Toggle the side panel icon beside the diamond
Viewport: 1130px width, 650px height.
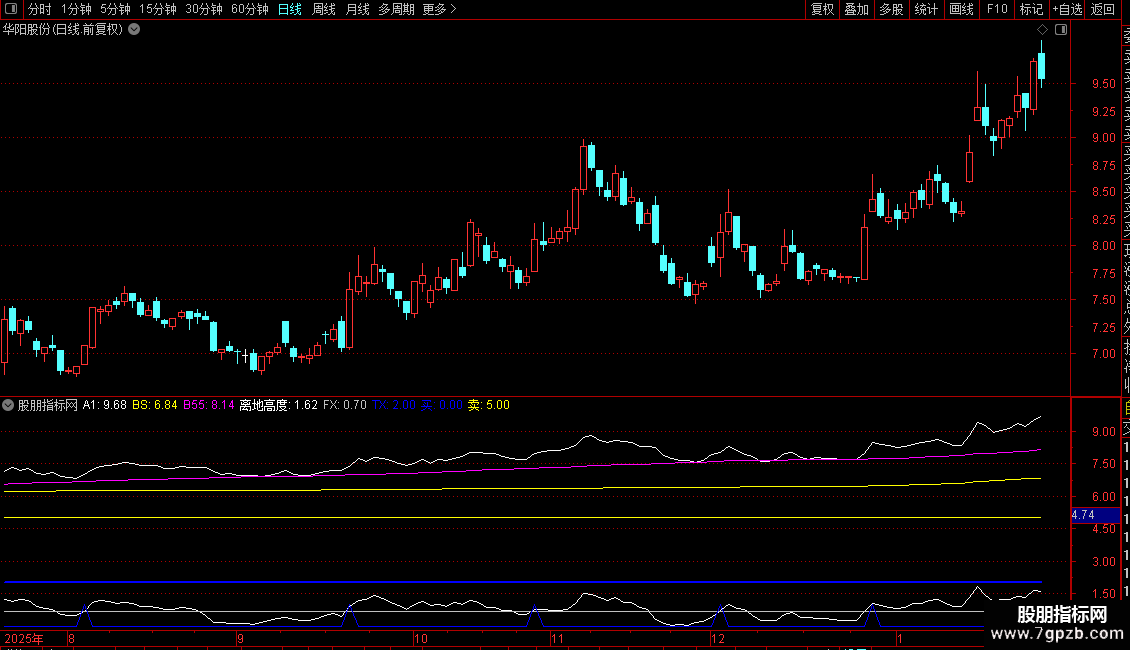1061,30
